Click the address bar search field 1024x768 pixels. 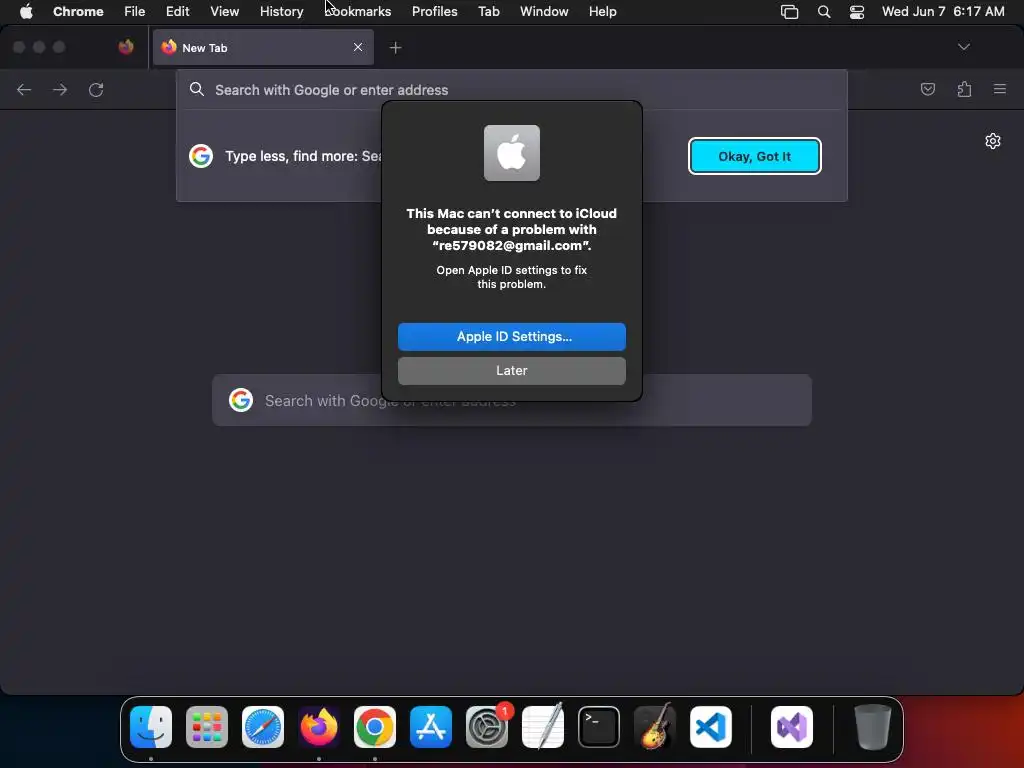511,89
